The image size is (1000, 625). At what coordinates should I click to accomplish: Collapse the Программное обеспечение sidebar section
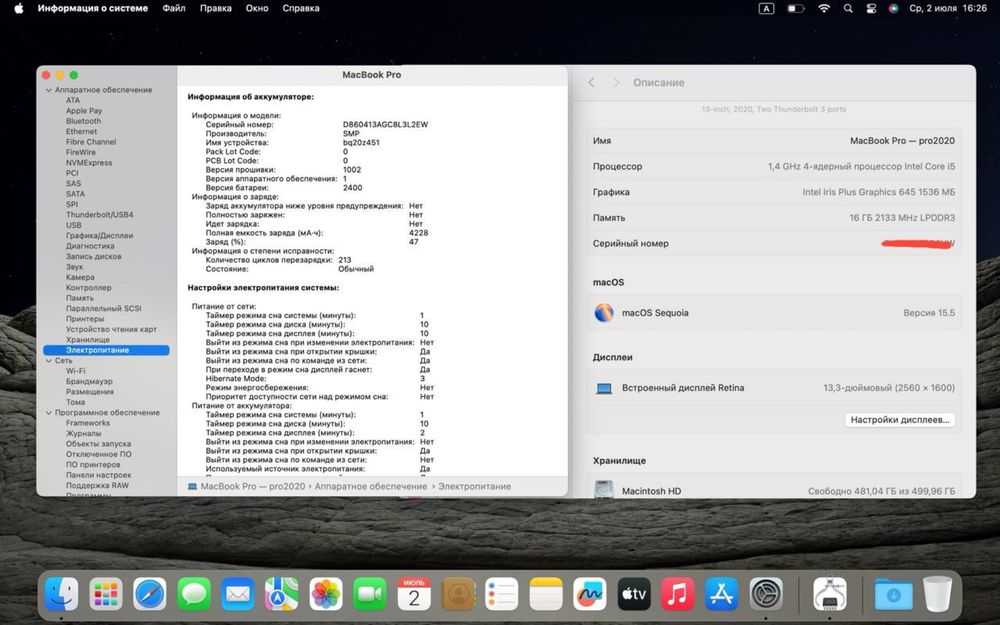(x=47, y=413)
